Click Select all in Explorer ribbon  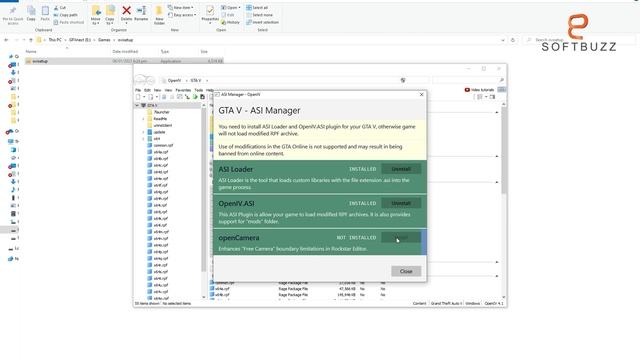click(257, 8)
